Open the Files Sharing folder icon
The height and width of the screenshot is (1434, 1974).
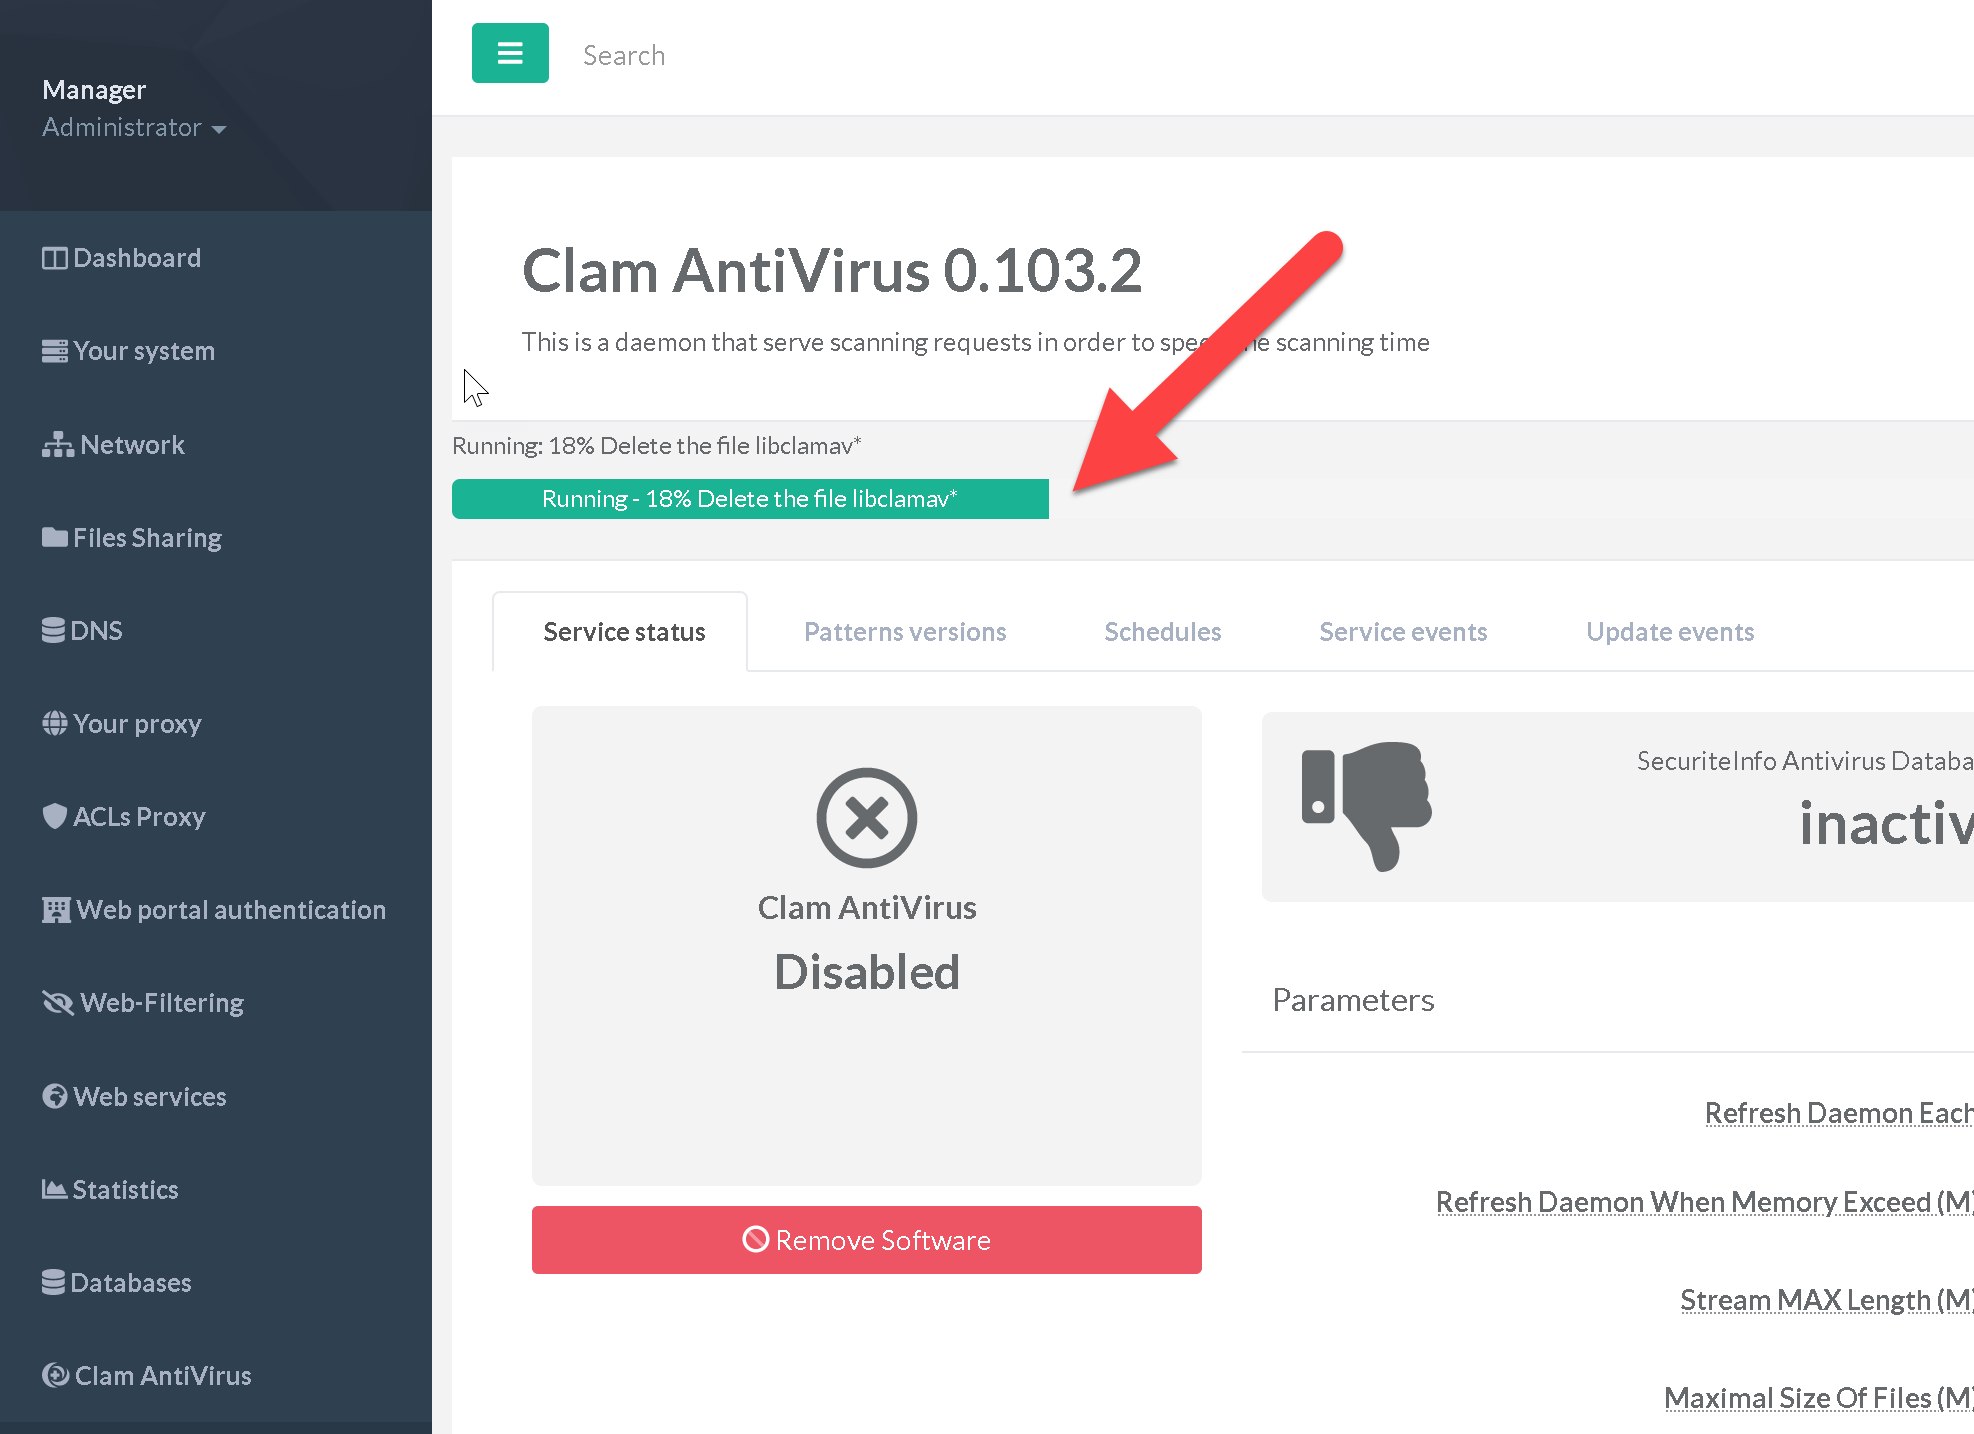(x=54, y=538)
